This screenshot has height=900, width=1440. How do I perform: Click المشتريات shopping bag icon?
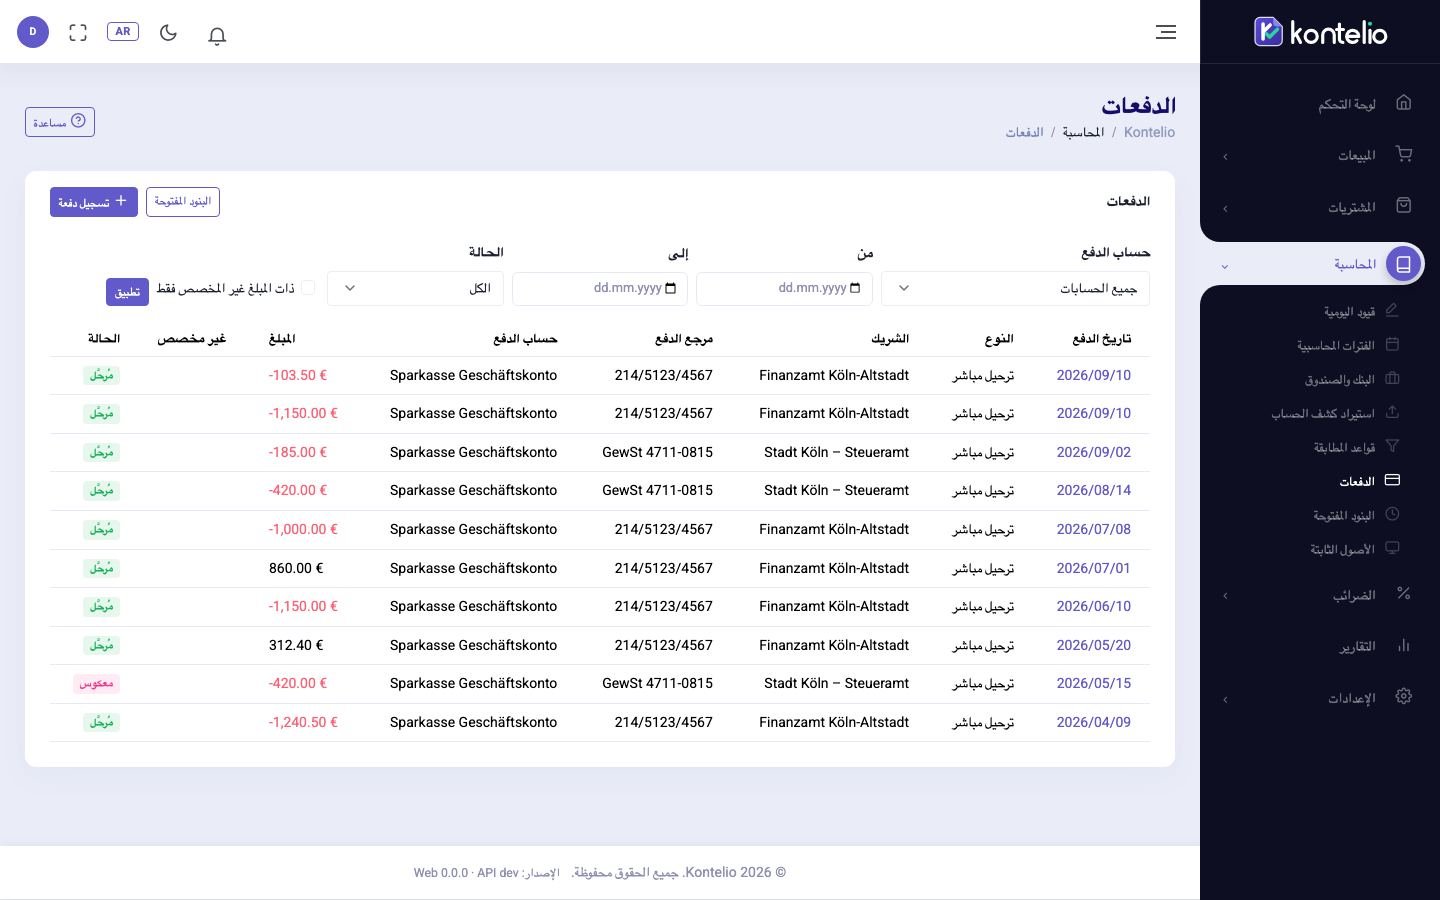point(1404,205)
